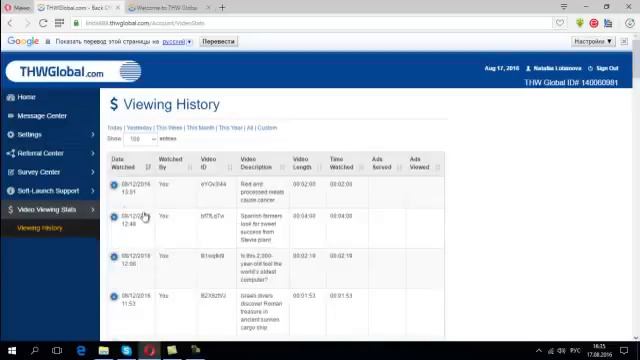Click the Settings gear icon in the sidebar
The height and width of the screenshot is (360, 640).
pyautogui.click(x=11, y=135)
